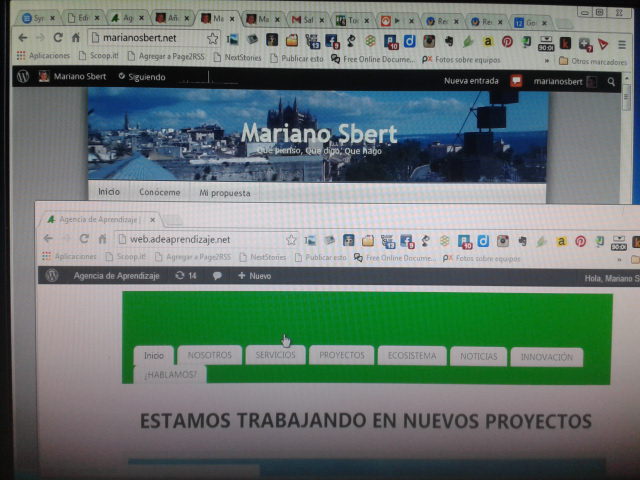The width and height of the screenshot is (640, 480).
Task: Go to the PROYECTOS menu item
Action: 342,355
